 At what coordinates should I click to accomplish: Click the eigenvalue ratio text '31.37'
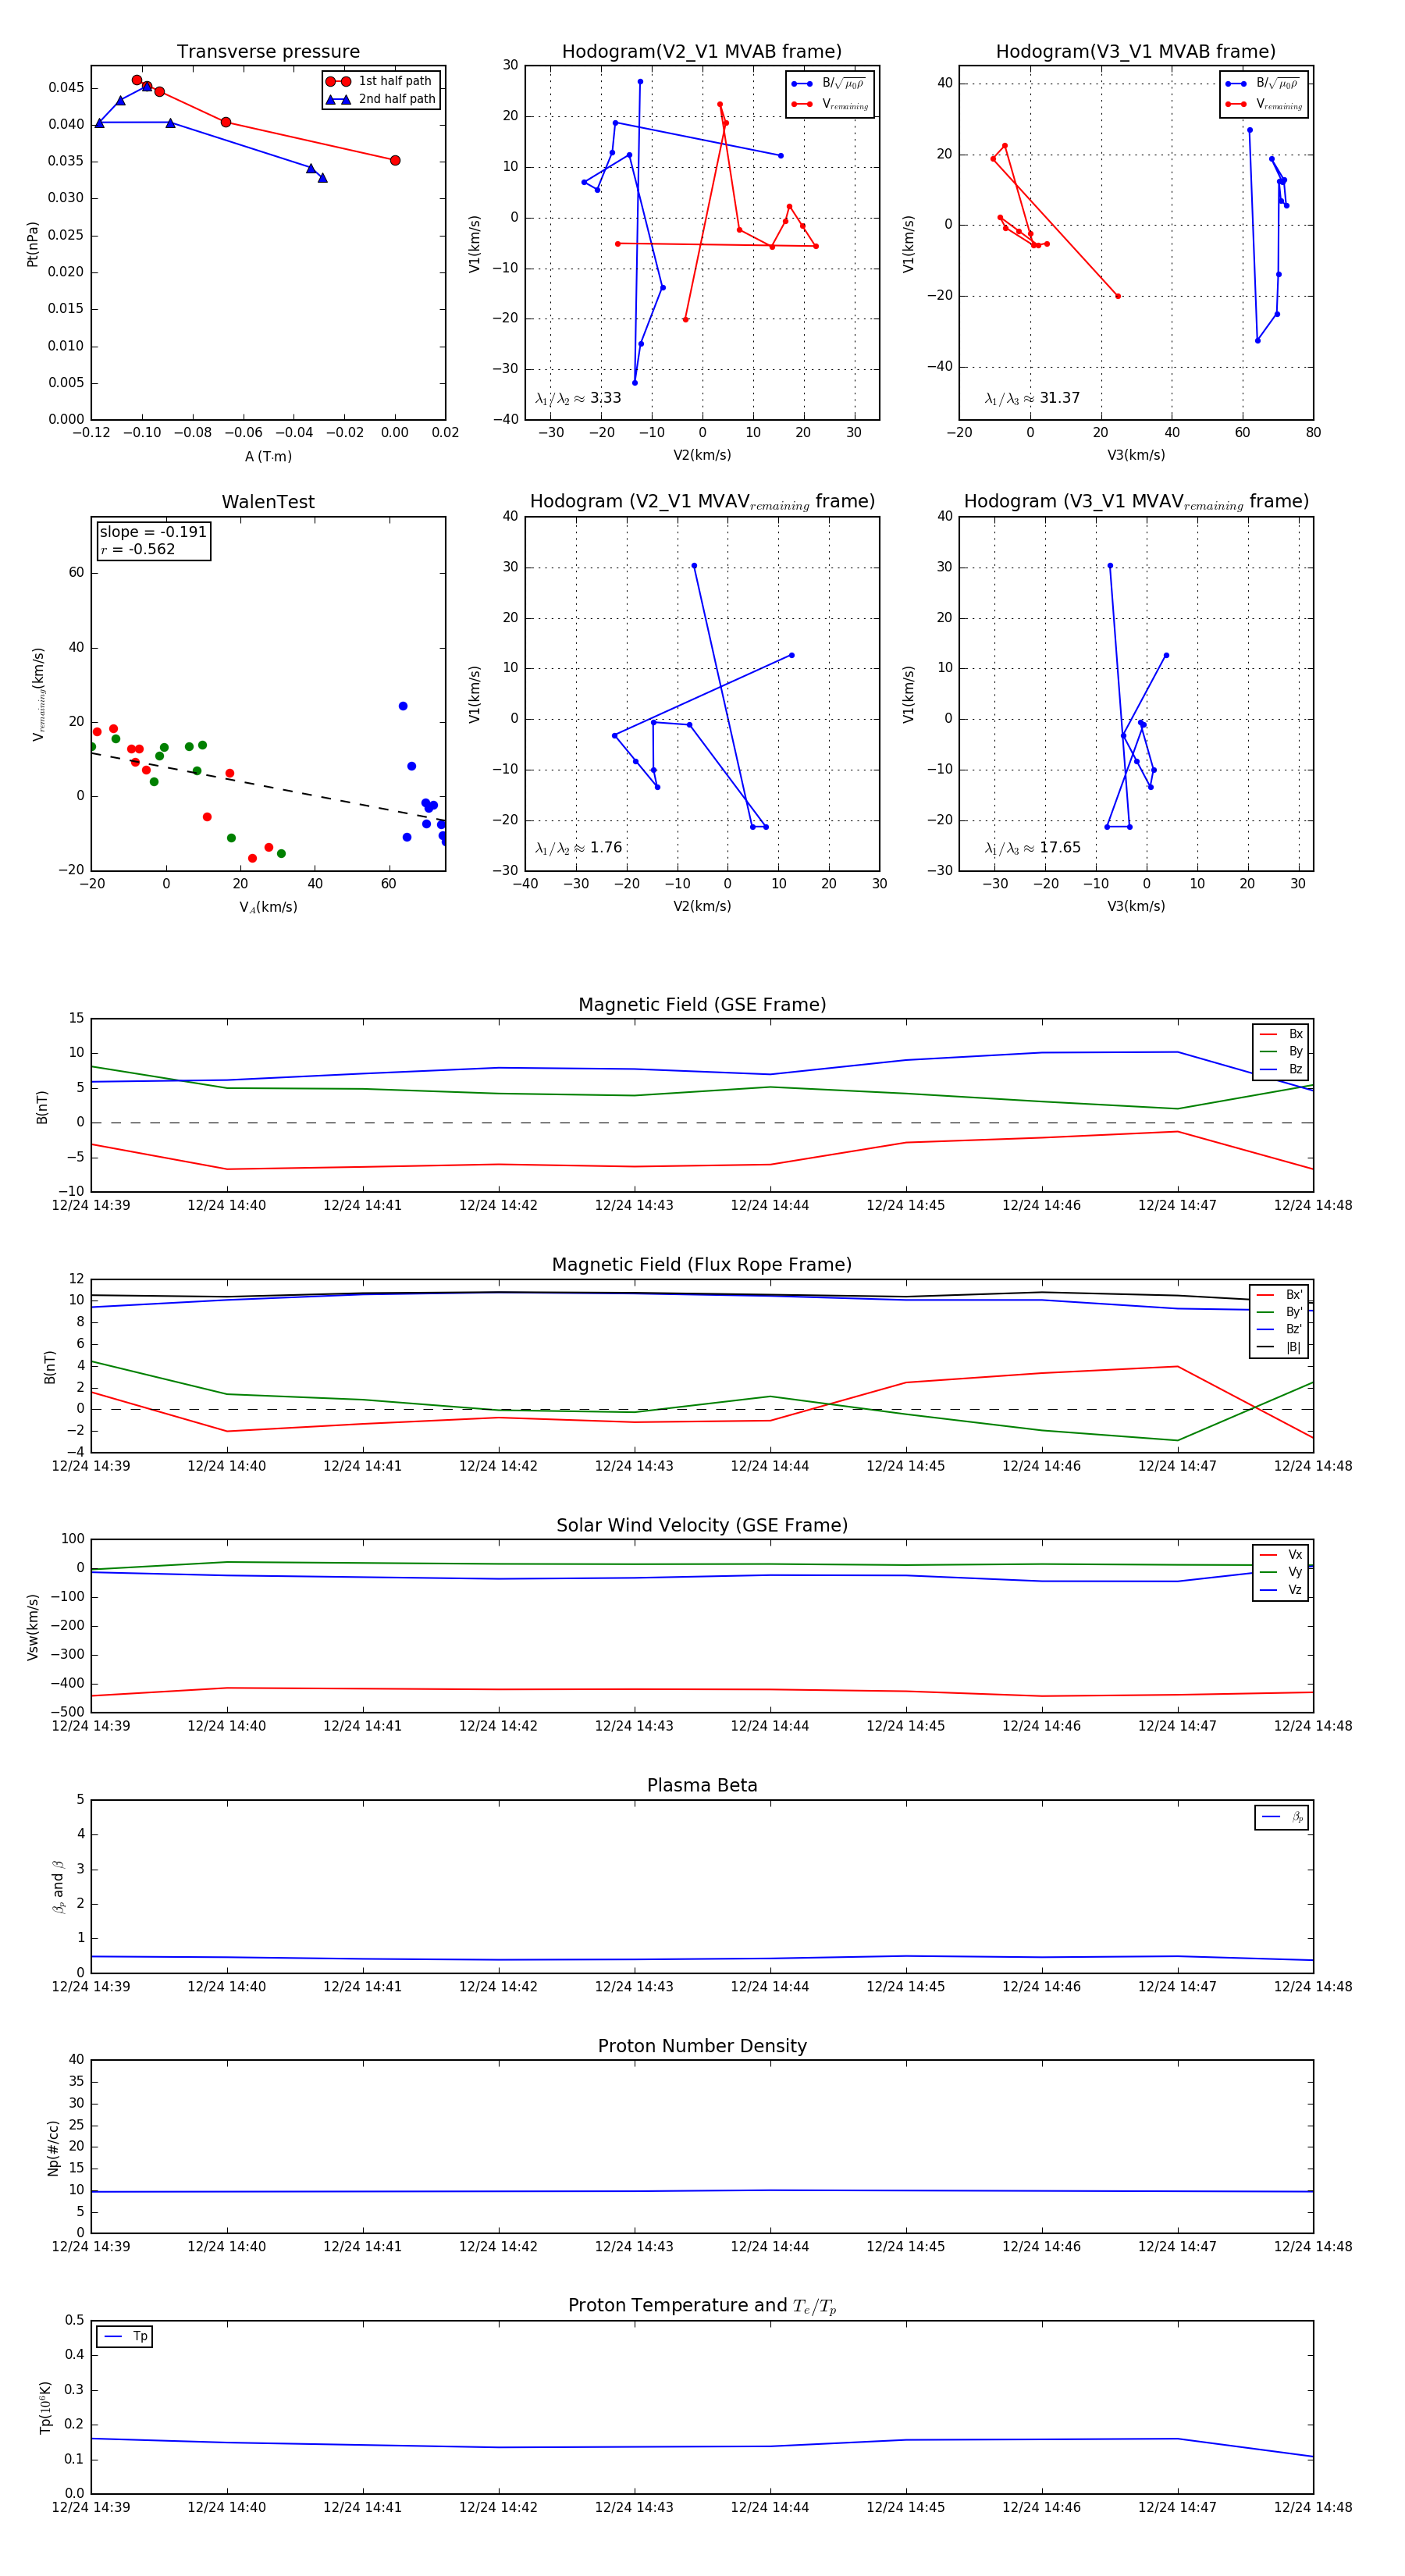click(1060, 398)
